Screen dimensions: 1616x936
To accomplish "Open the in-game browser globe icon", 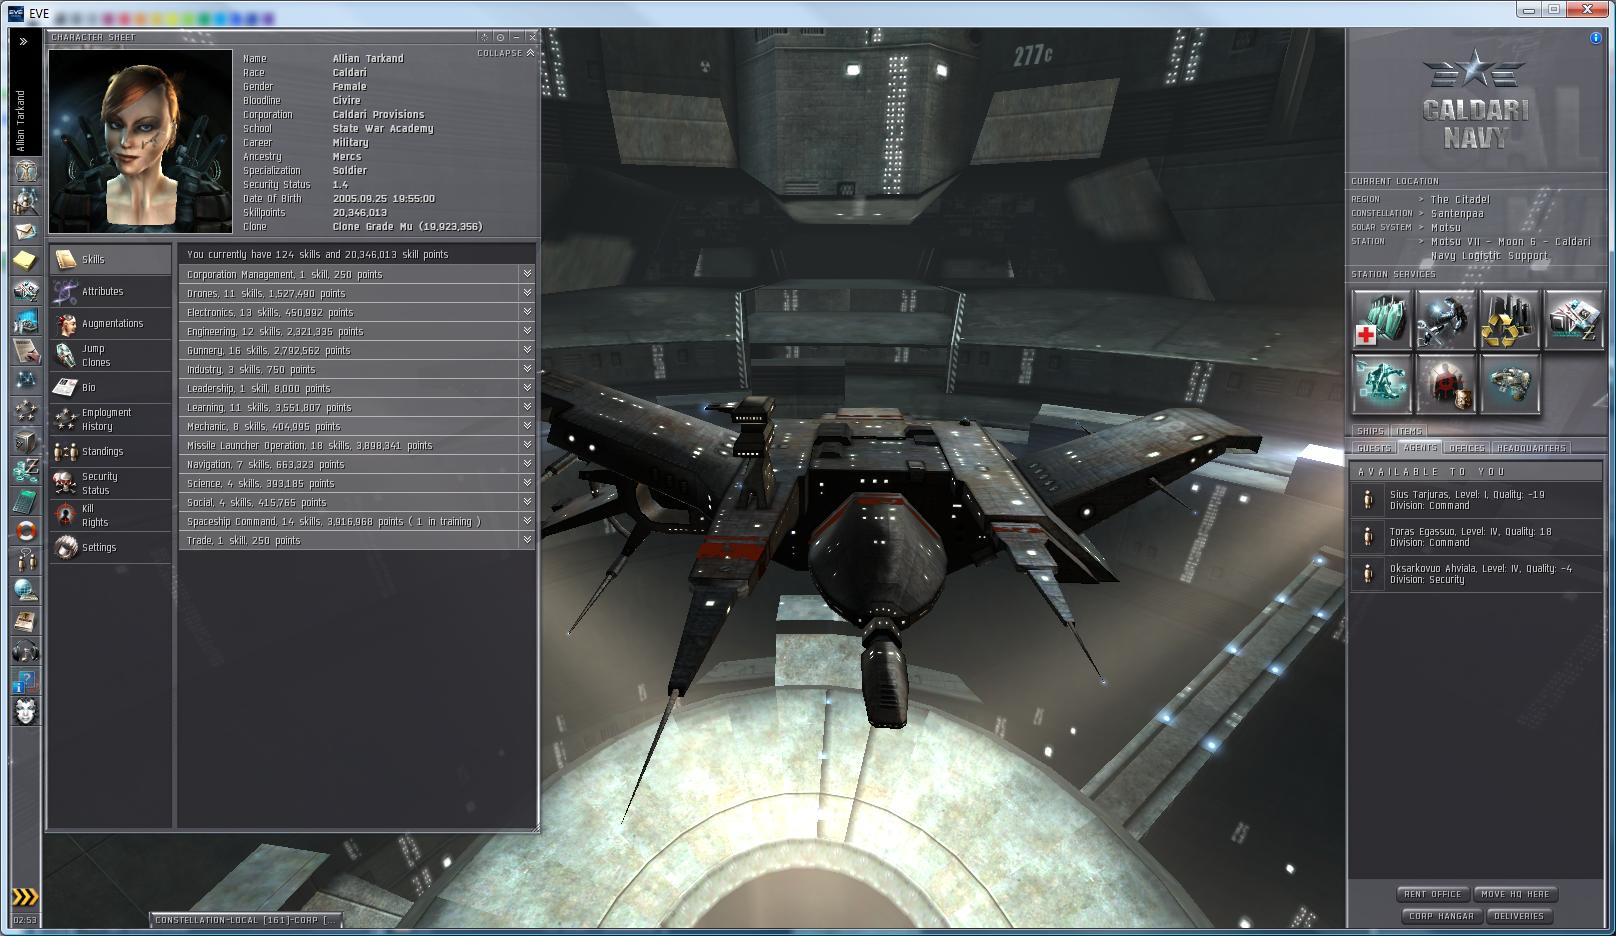I will 26,591.
